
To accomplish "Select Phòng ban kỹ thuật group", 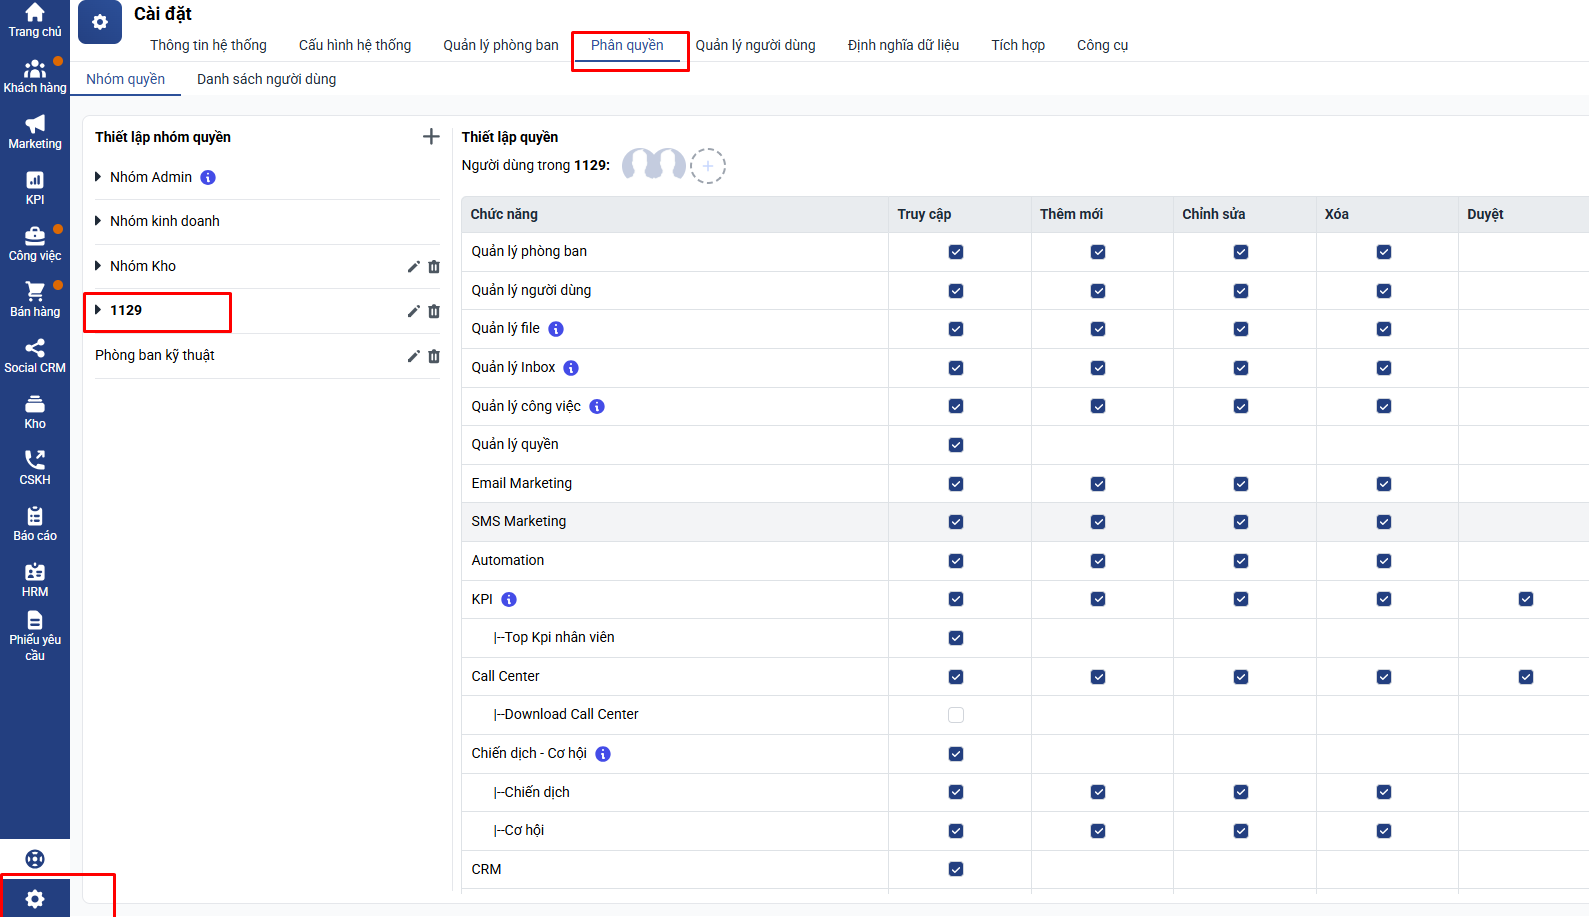I will click(155, 355).
